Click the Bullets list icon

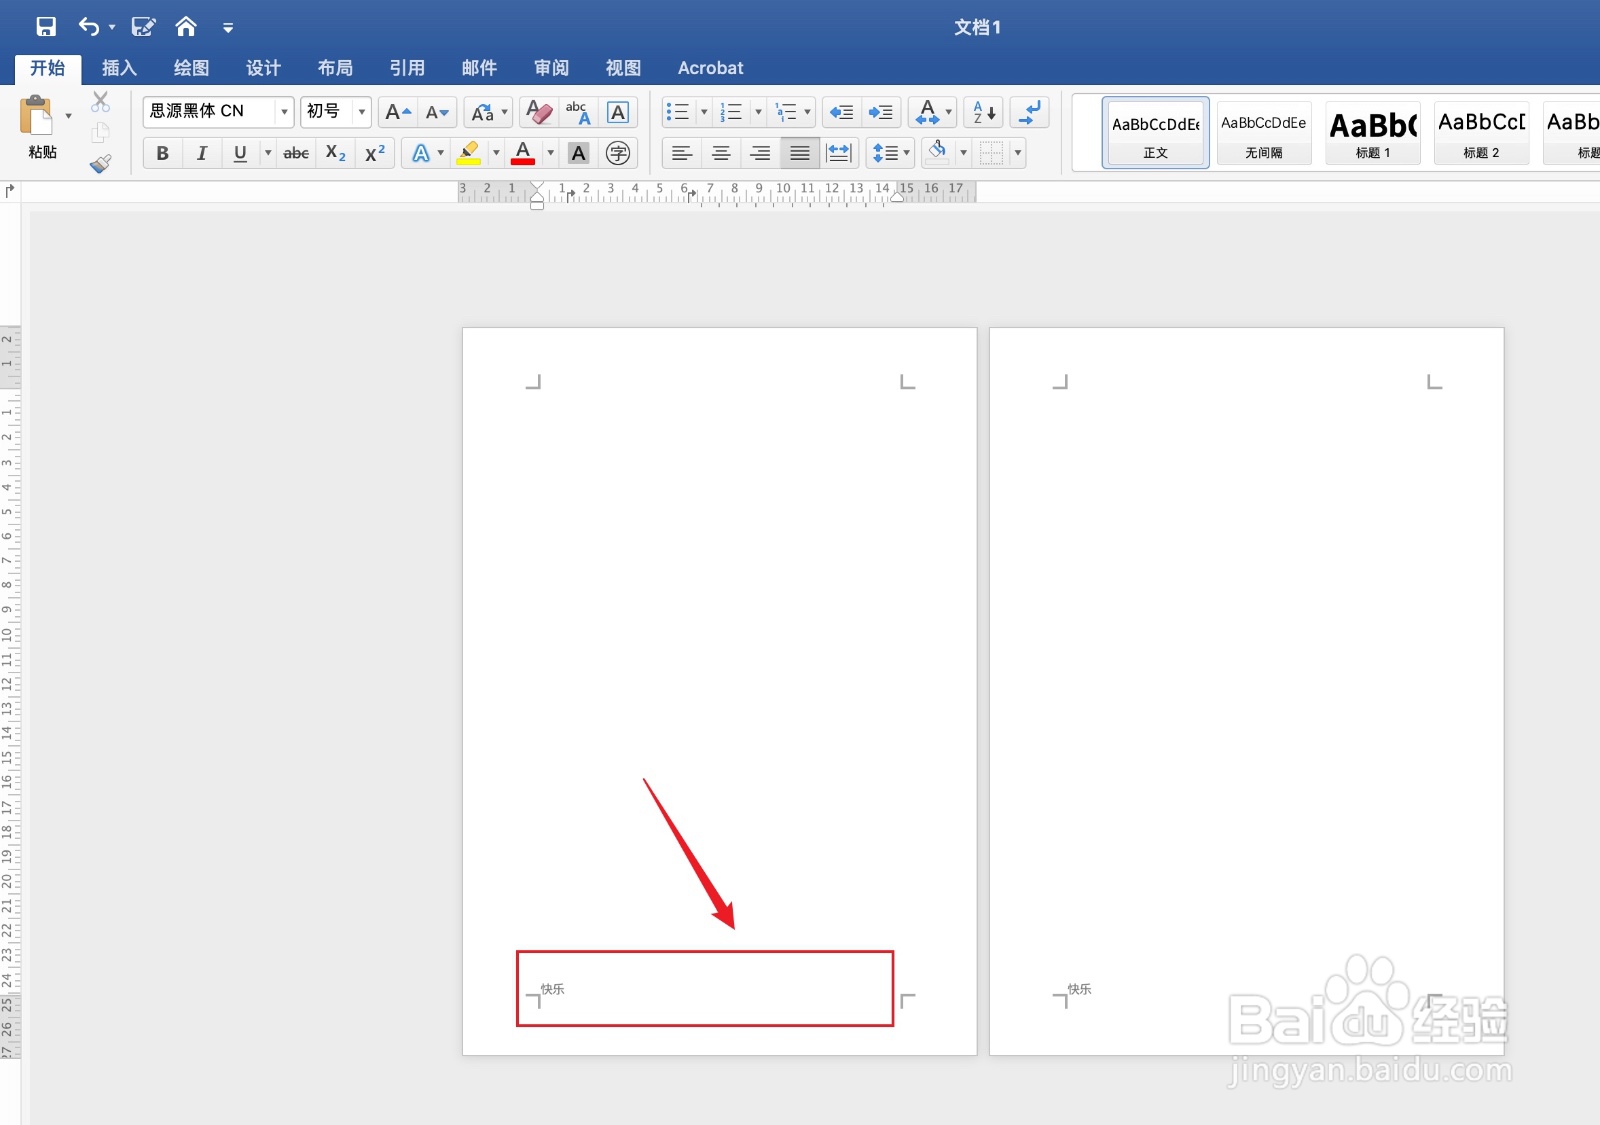pos(678,112)
